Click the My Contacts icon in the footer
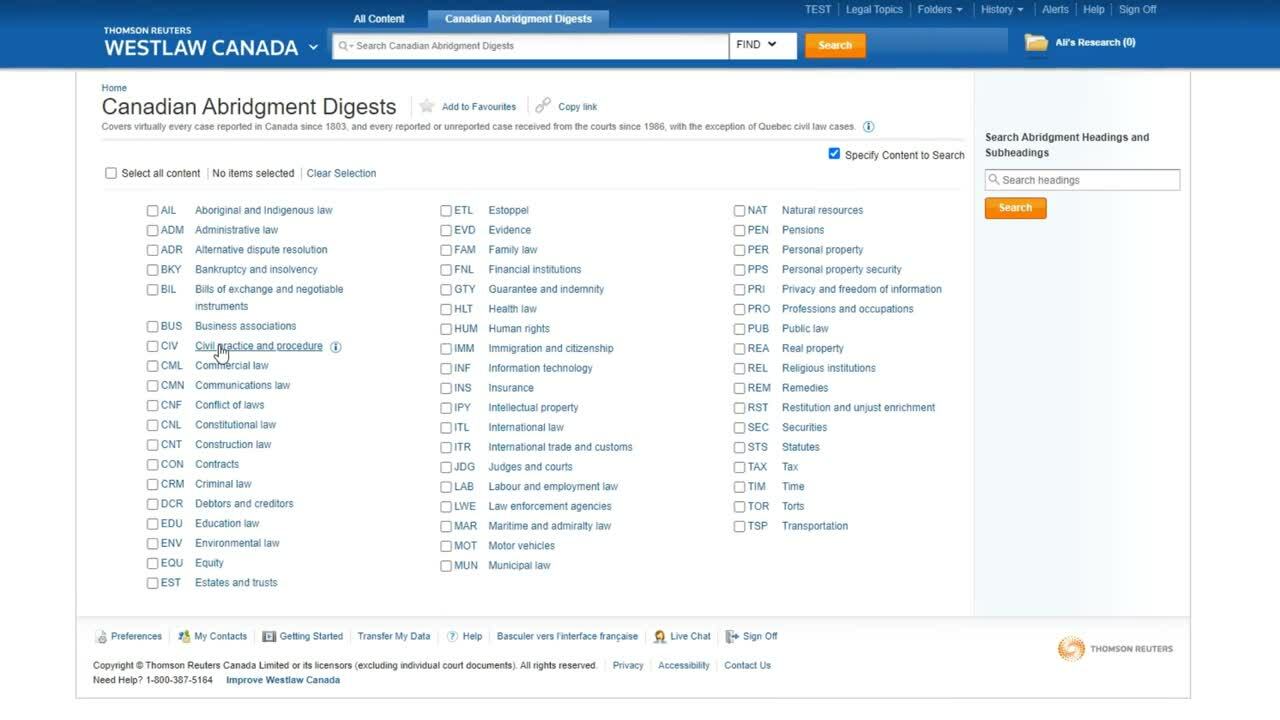This screenshot has height=720, width=1280. [184, 637]
